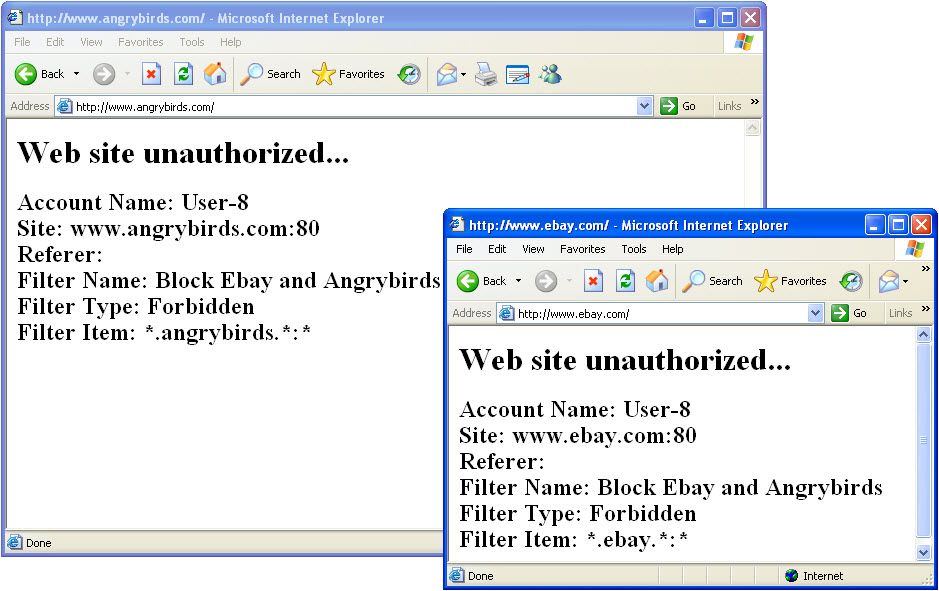939x591 pixels.
Task: Expand Forward history dropdown in angrybirds window
Action: [x=127, y=74]
